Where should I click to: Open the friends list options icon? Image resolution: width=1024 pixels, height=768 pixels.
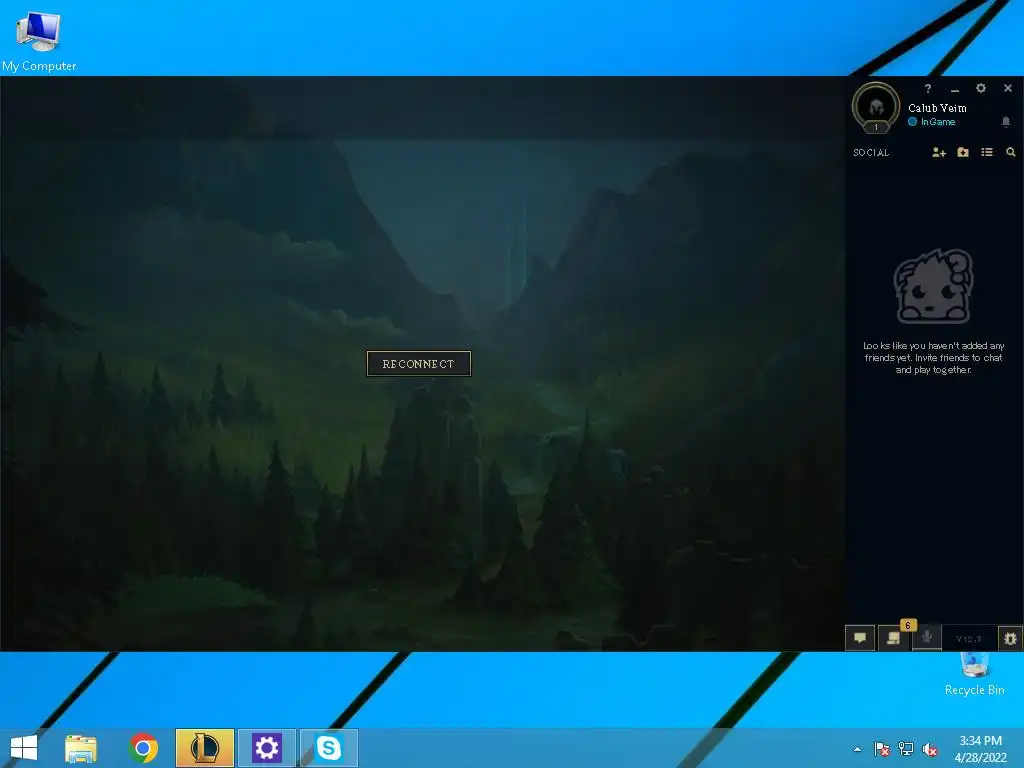pos(987,152)
